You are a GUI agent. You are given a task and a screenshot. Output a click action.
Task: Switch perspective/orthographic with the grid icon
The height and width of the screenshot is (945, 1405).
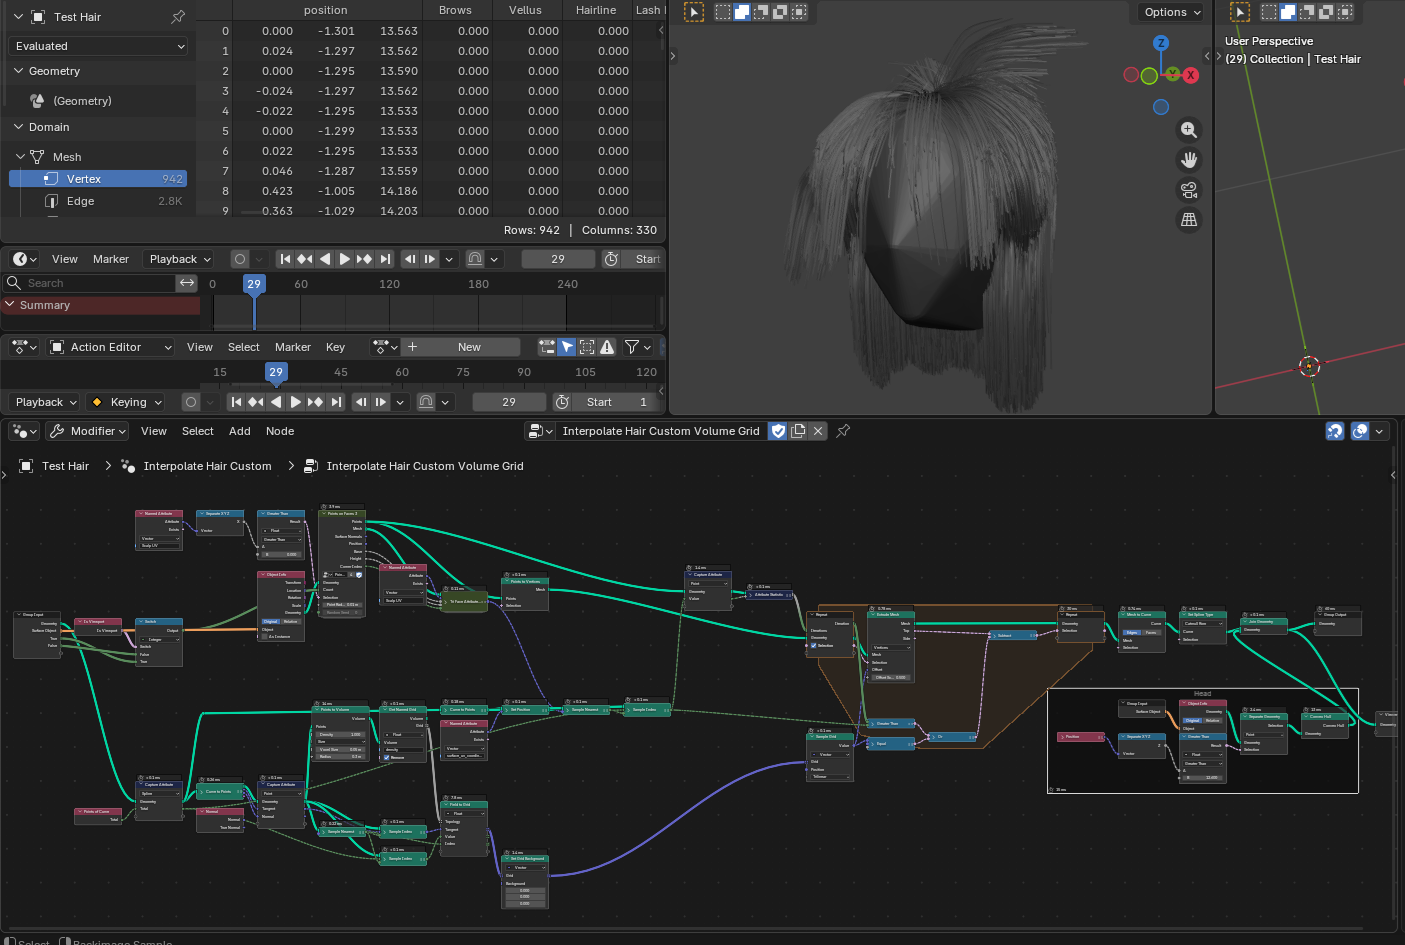(x=1189, y=220)
